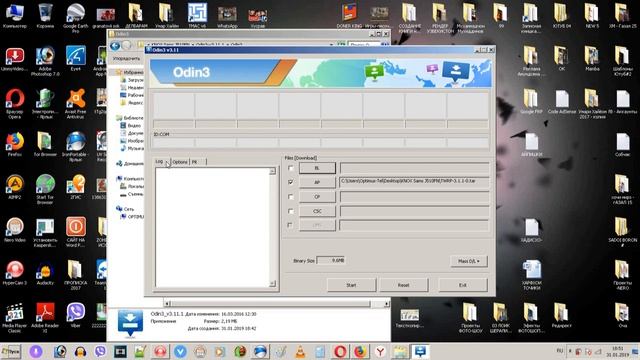The width and height of the screenshot is (640, 360).
Task: Open the Audacity desktop shortcut
Action: tap(45, 273)
